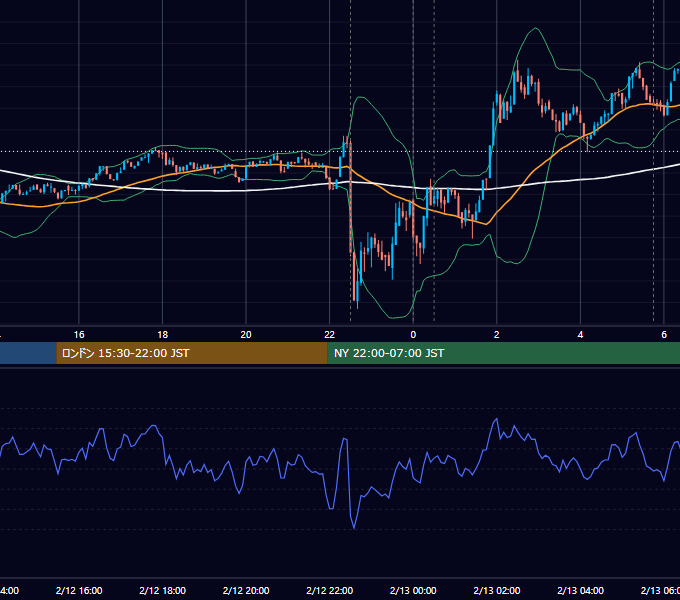Click the 18 hour label on chart axis
The width and height of the screenshot is (680, 600).
[x=163, y=335]
